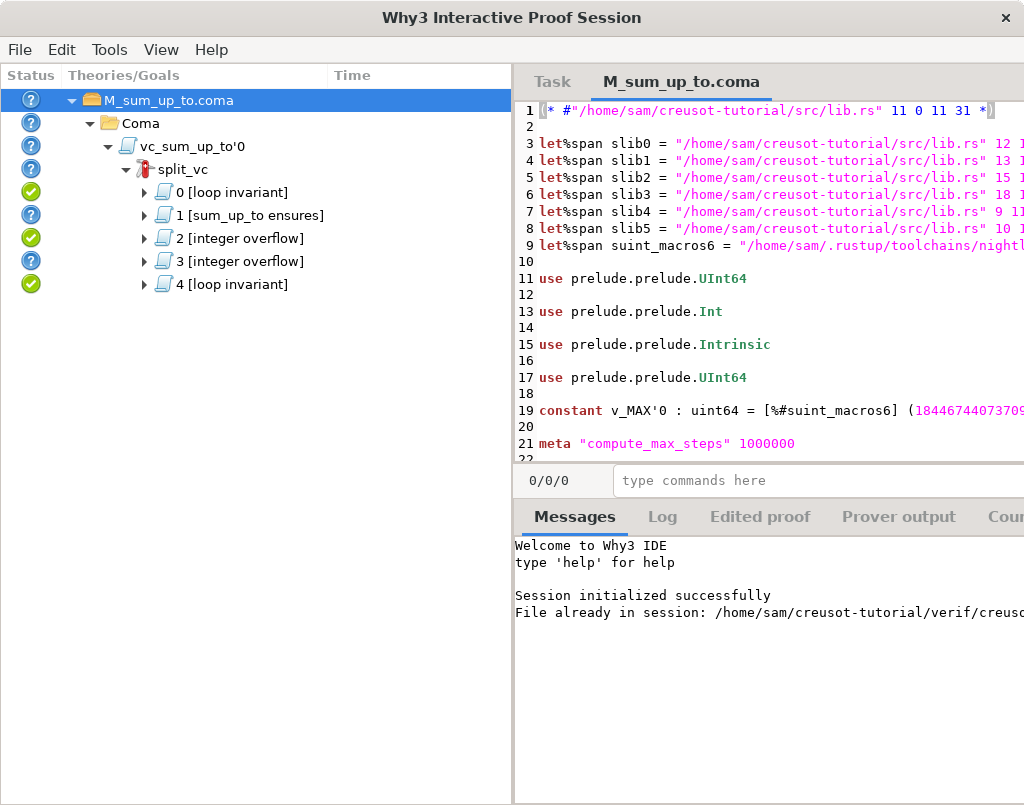The height and width of the screenshot is (805, 1024).
Task: Click the question-mark icon beside vc_sum_up_to'0
Action: (30, 145)
